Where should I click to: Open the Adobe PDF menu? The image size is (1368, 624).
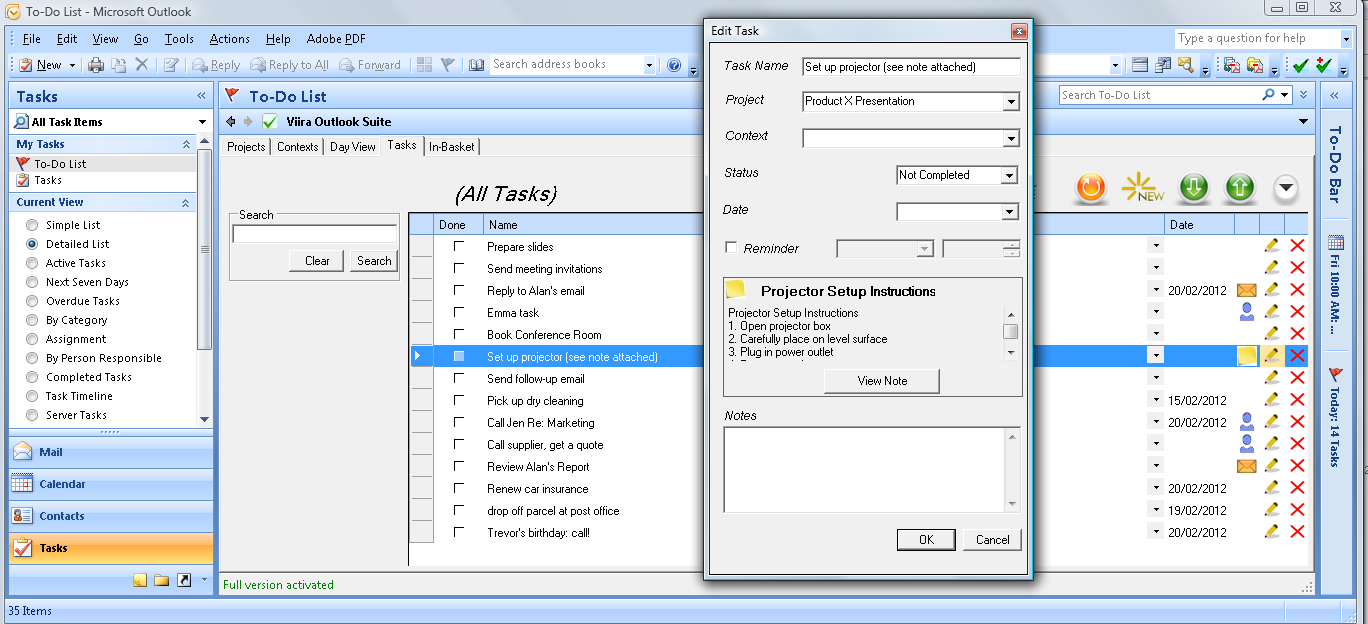pyautogui.click(x=336, y=39)
